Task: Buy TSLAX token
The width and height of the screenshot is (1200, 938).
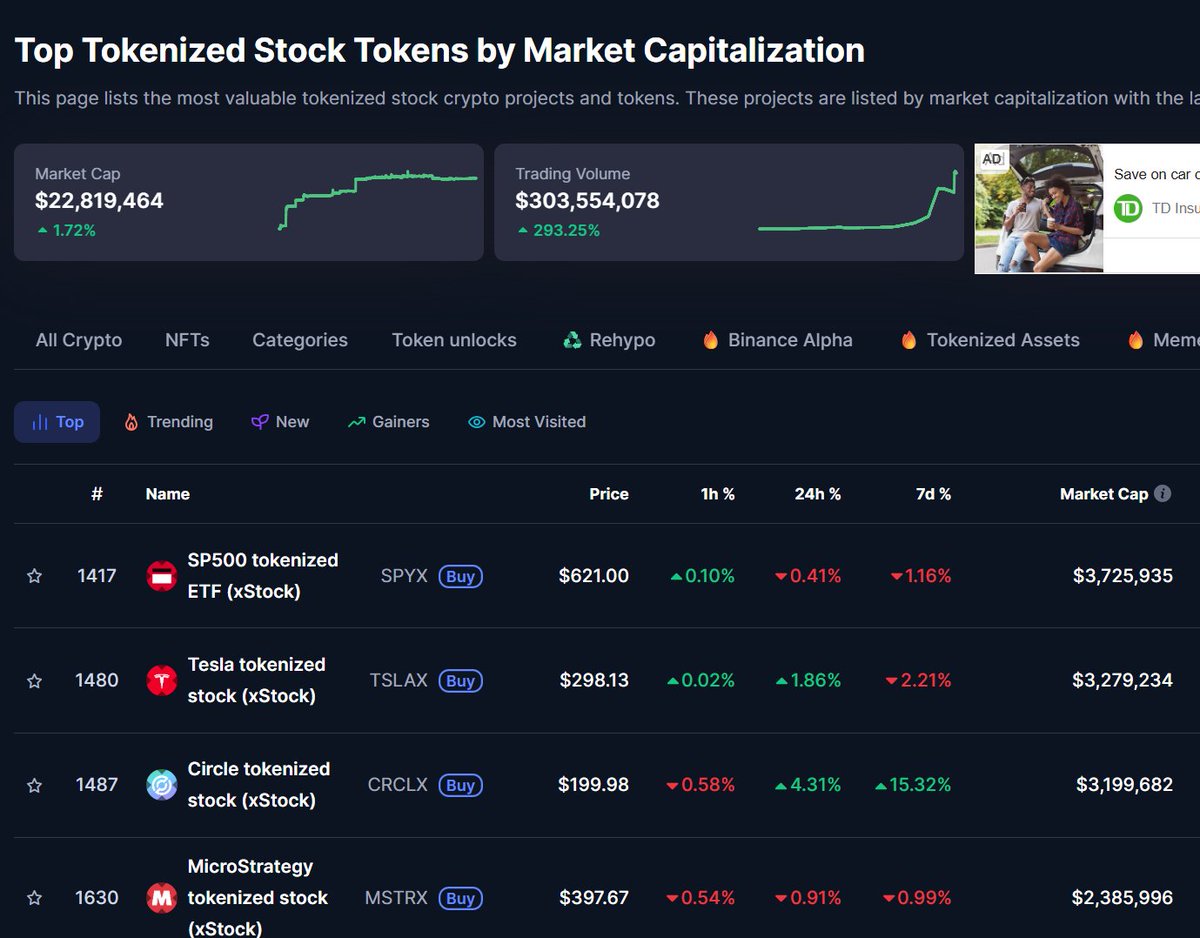Action: point(460,681)
